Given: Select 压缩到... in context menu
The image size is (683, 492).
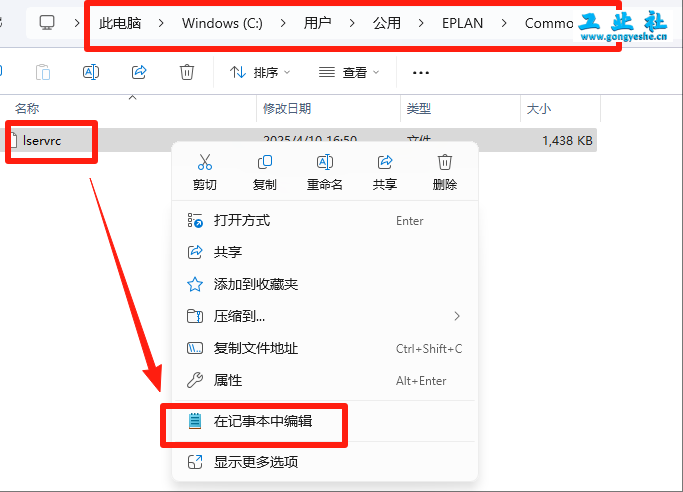Looking at the screenshot, I should coord(325,316).
